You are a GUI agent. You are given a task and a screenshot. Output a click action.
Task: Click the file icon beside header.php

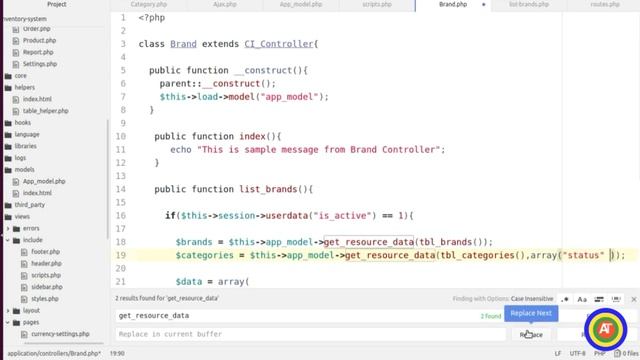pyautogui.click(x=24, y=264)
